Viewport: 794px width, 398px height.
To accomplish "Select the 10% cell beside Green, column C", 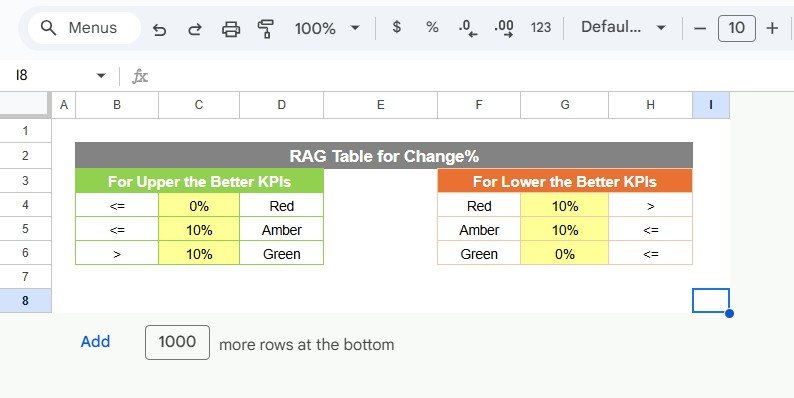I will tap(199, 253).
